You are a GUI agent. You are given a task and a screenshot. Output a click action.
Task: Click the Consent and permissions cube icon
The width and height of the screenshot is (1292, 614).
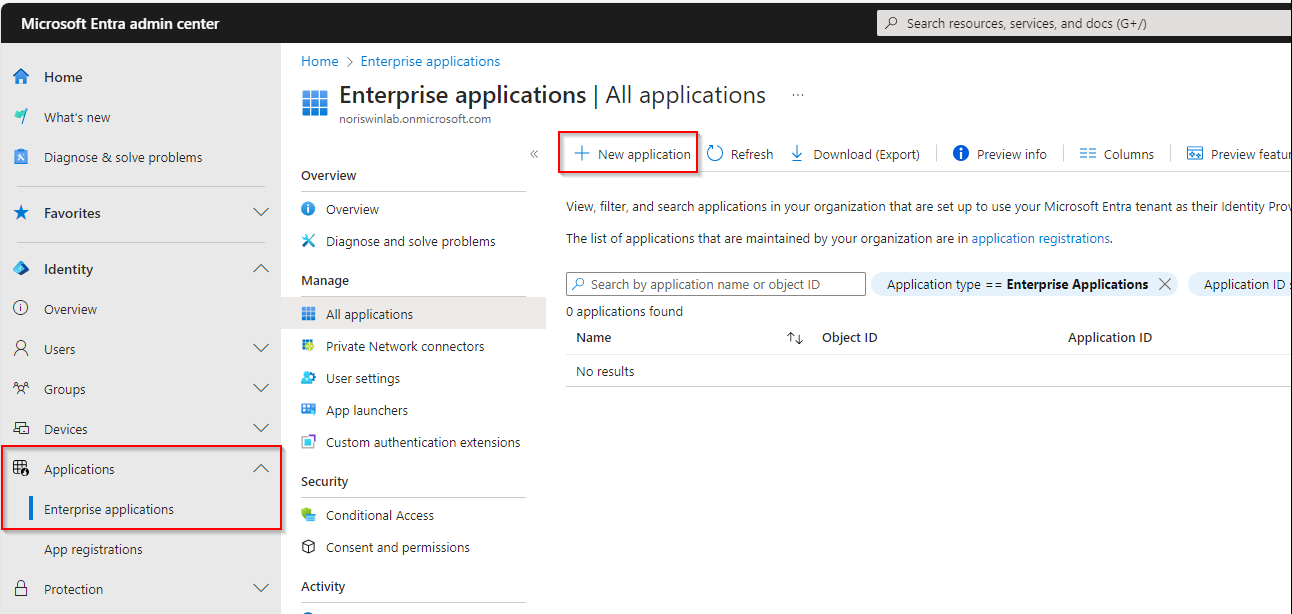[x=308, y=547]
